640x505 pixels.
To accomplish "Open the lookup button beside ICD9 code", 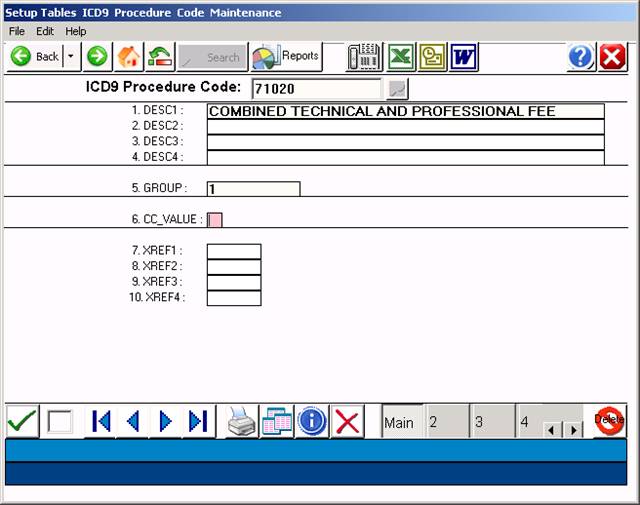I will 397,89.
